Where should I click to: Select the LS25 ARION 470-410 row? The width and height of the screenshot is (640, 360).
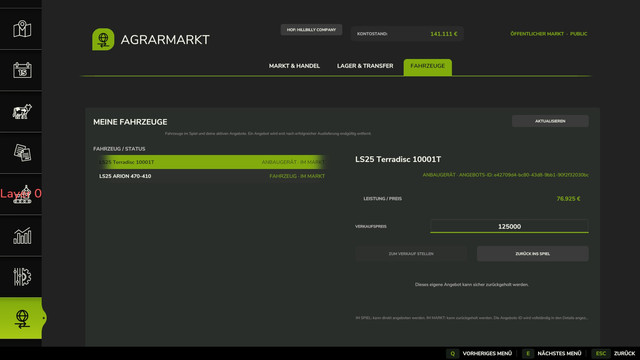pyautogui.click(x=212, y=176)
